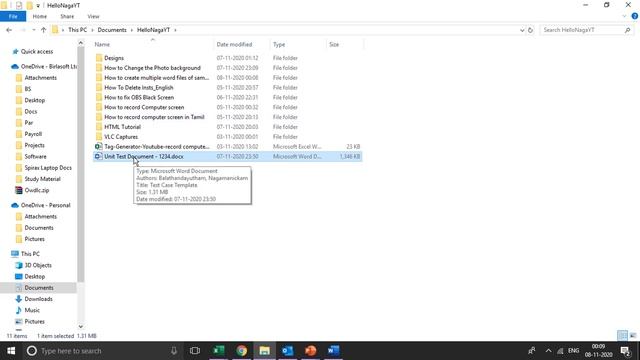Open Downloads under This PC
The width and height of the screenshot is (640, 360).
(x=38, y=299)
